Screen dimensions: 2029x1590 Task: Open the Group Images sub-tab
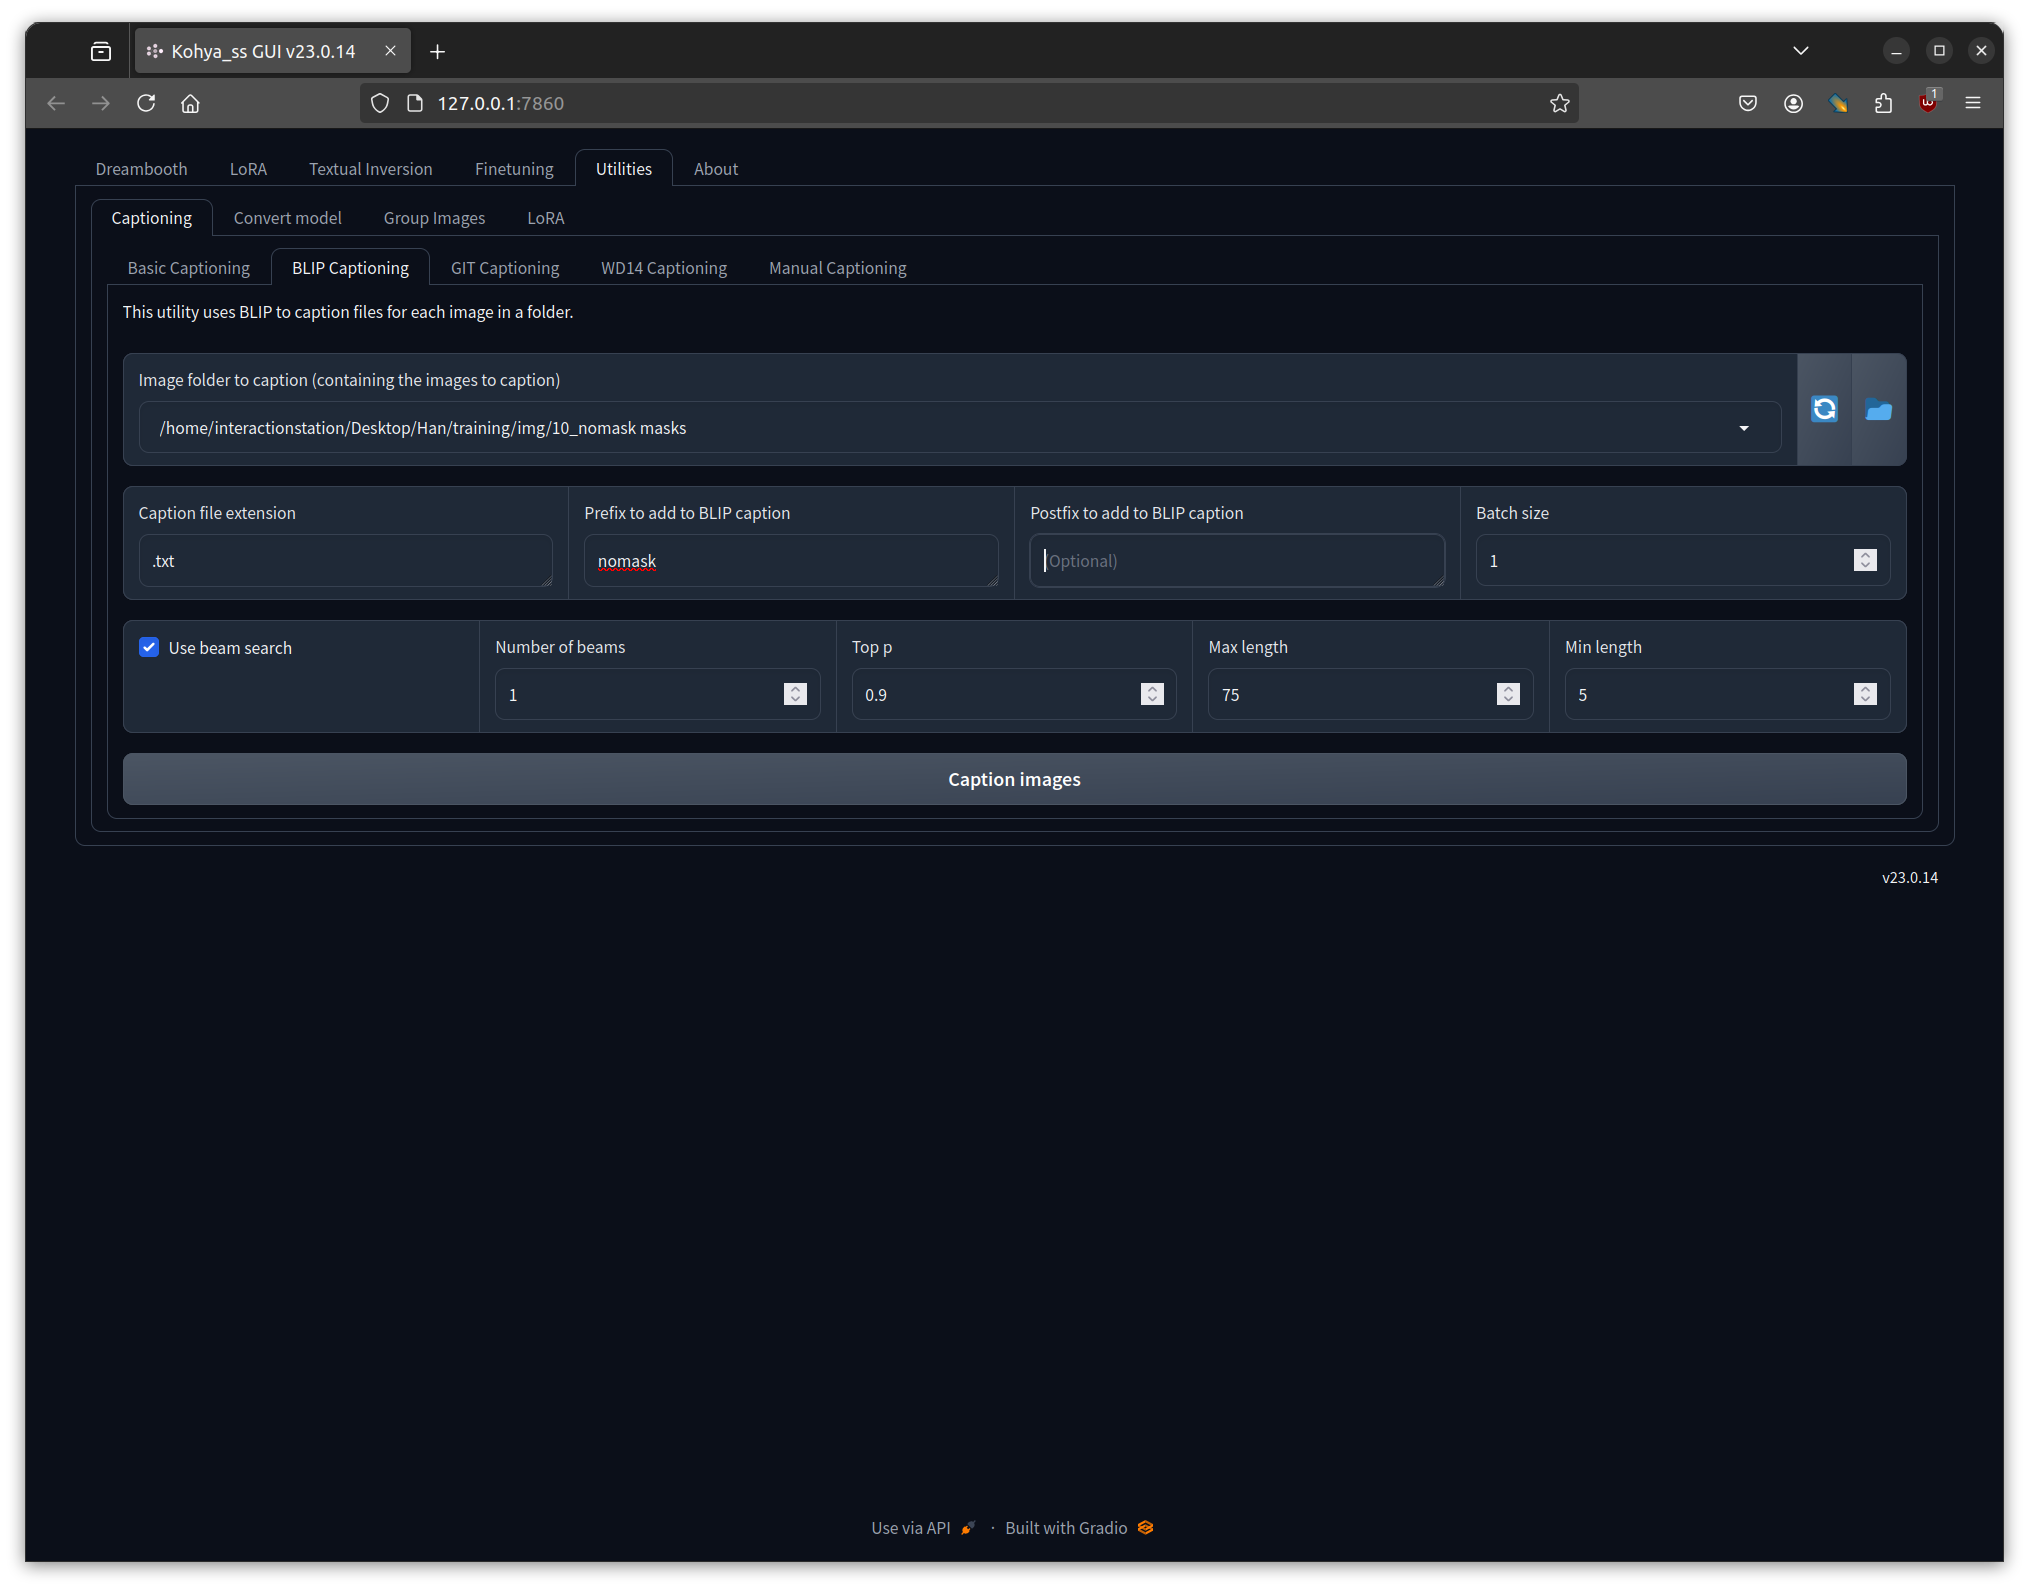point(434,218)
